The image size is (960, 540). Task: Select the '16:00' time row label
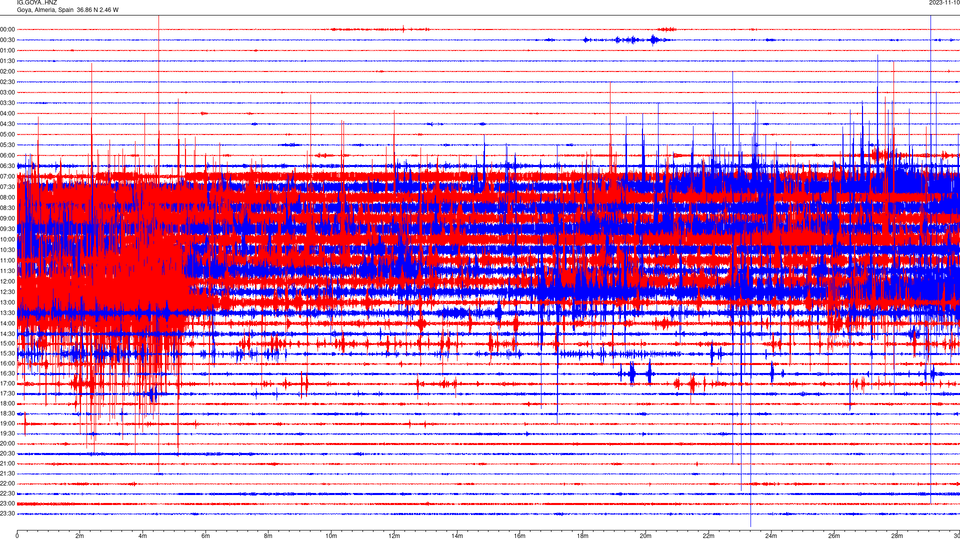[7, 364]
